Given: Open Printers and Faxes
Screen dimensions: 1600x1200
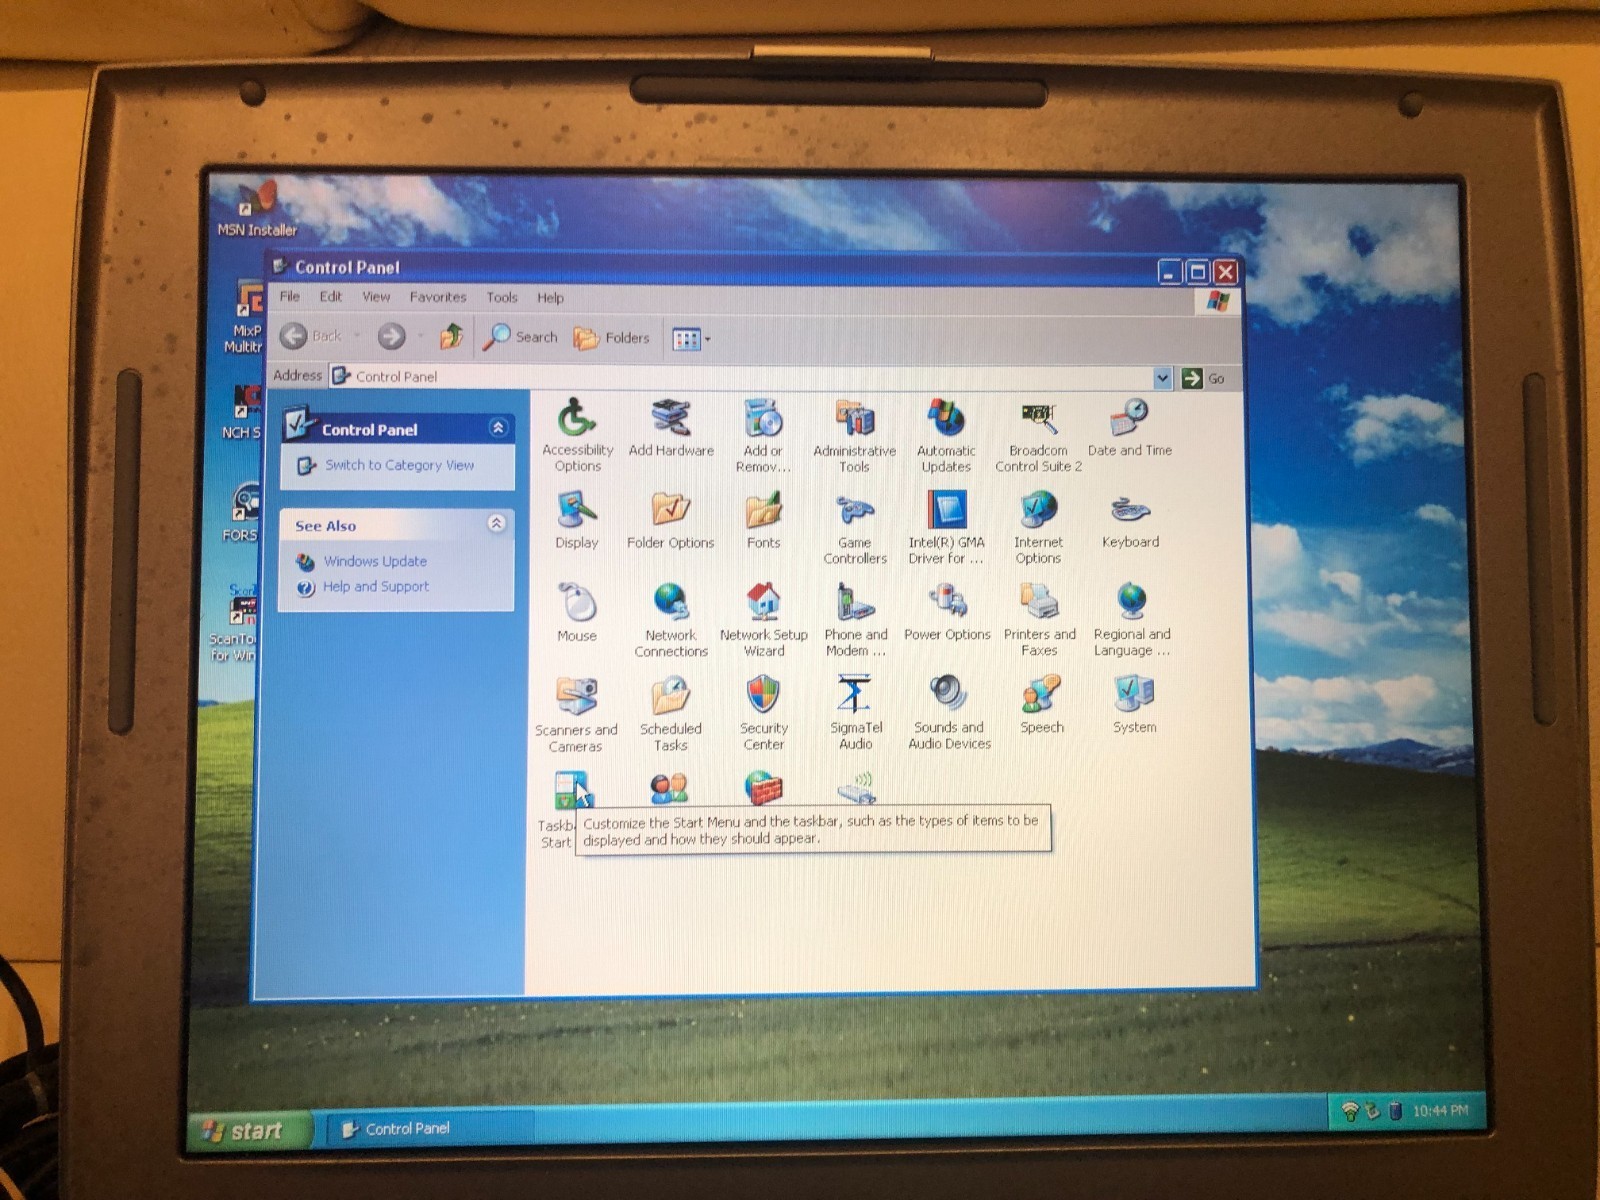Looking at the screenshot, I should (1039, 620).
